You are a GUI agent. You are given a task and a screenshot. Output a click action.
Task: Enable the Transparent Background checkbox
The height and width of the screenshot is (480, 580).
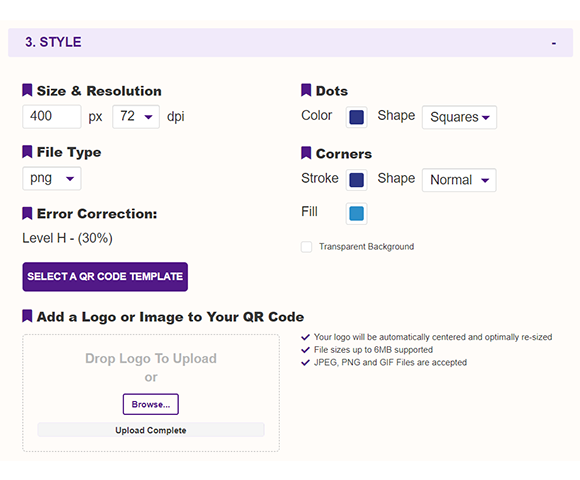(x=306, y=247)
